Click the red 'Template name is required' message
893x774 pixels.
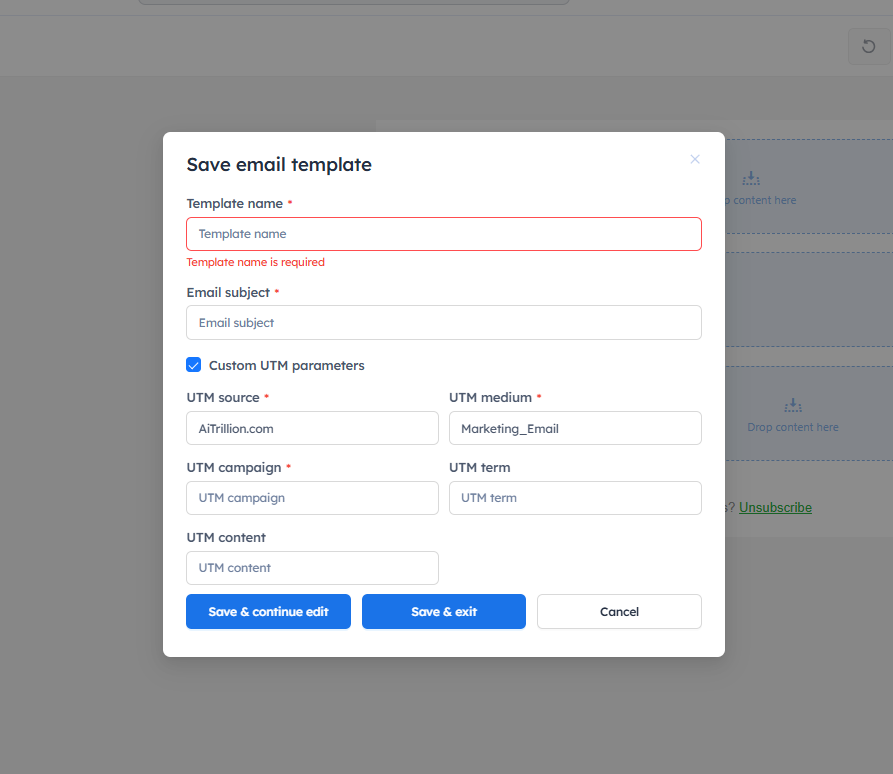[x=256, y=262]
